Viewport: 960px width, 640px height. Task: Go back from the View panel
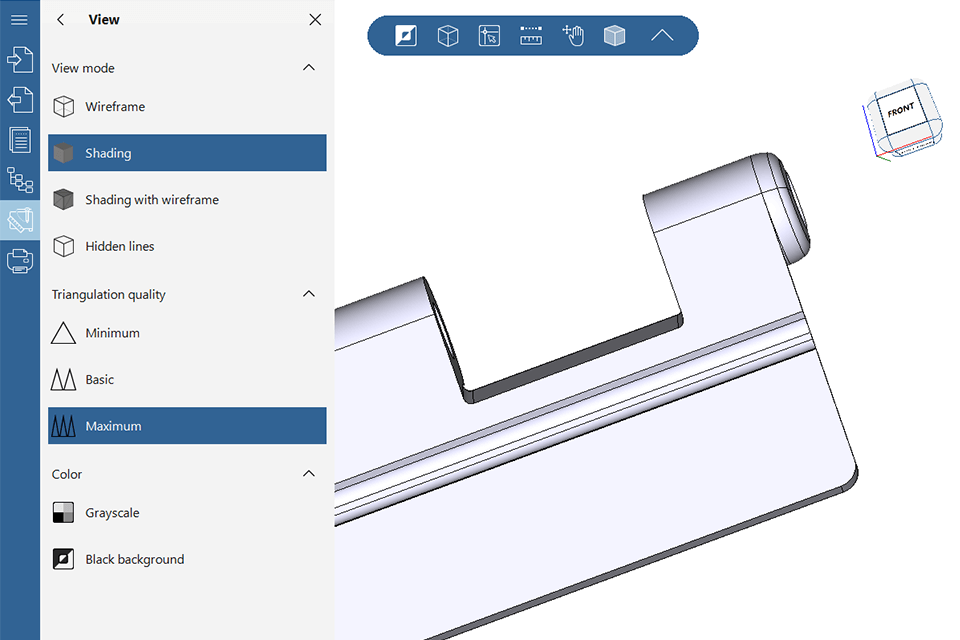61,20
